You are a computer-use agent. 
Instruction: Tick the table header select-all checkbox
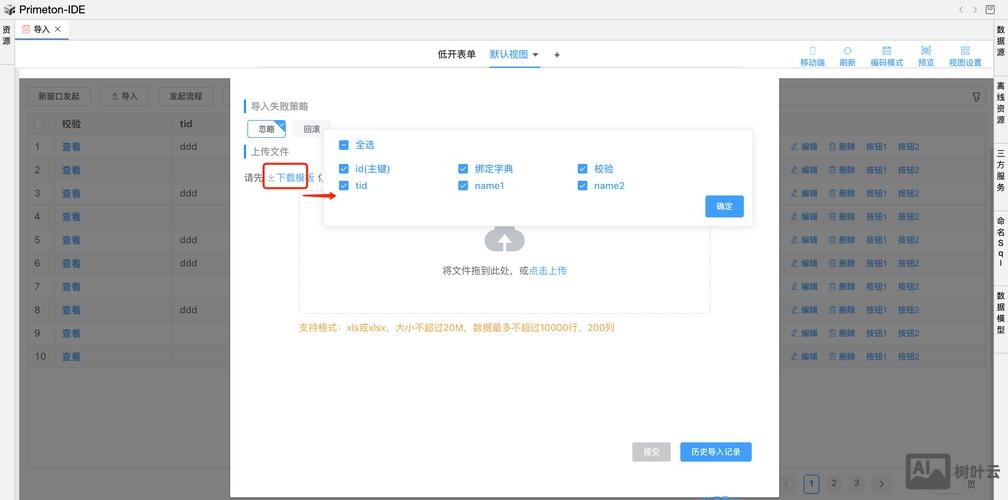point(39,123)
